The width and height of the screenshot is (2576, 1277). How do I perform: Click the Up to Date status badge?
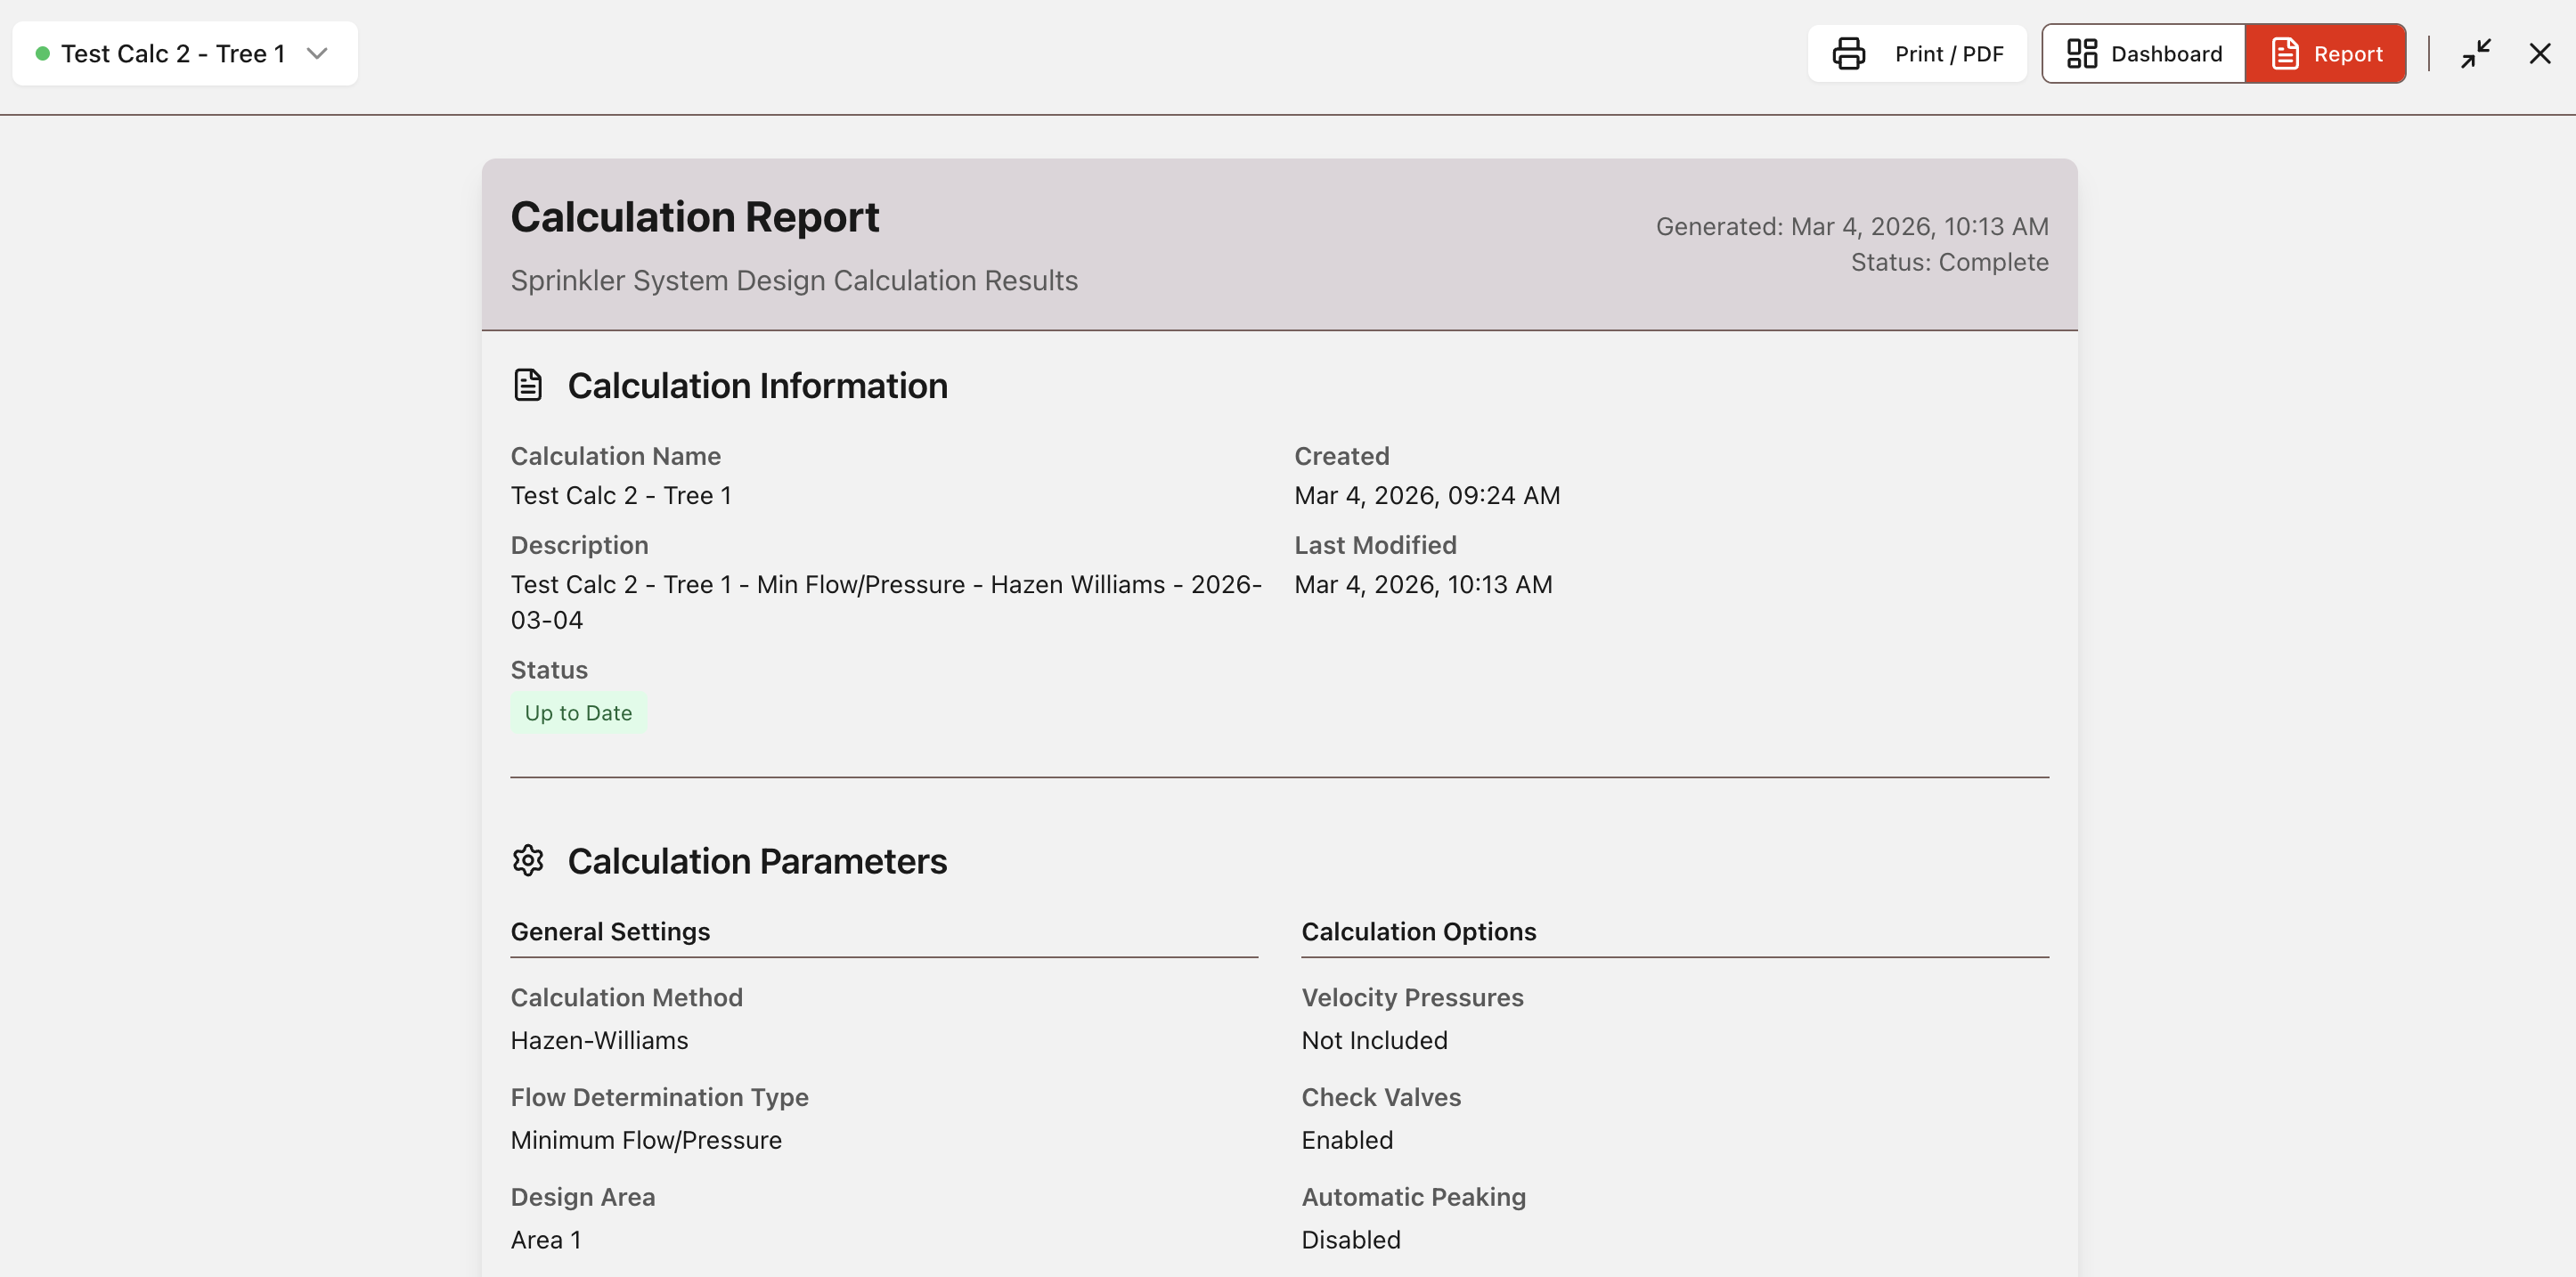tap(578, 713)
